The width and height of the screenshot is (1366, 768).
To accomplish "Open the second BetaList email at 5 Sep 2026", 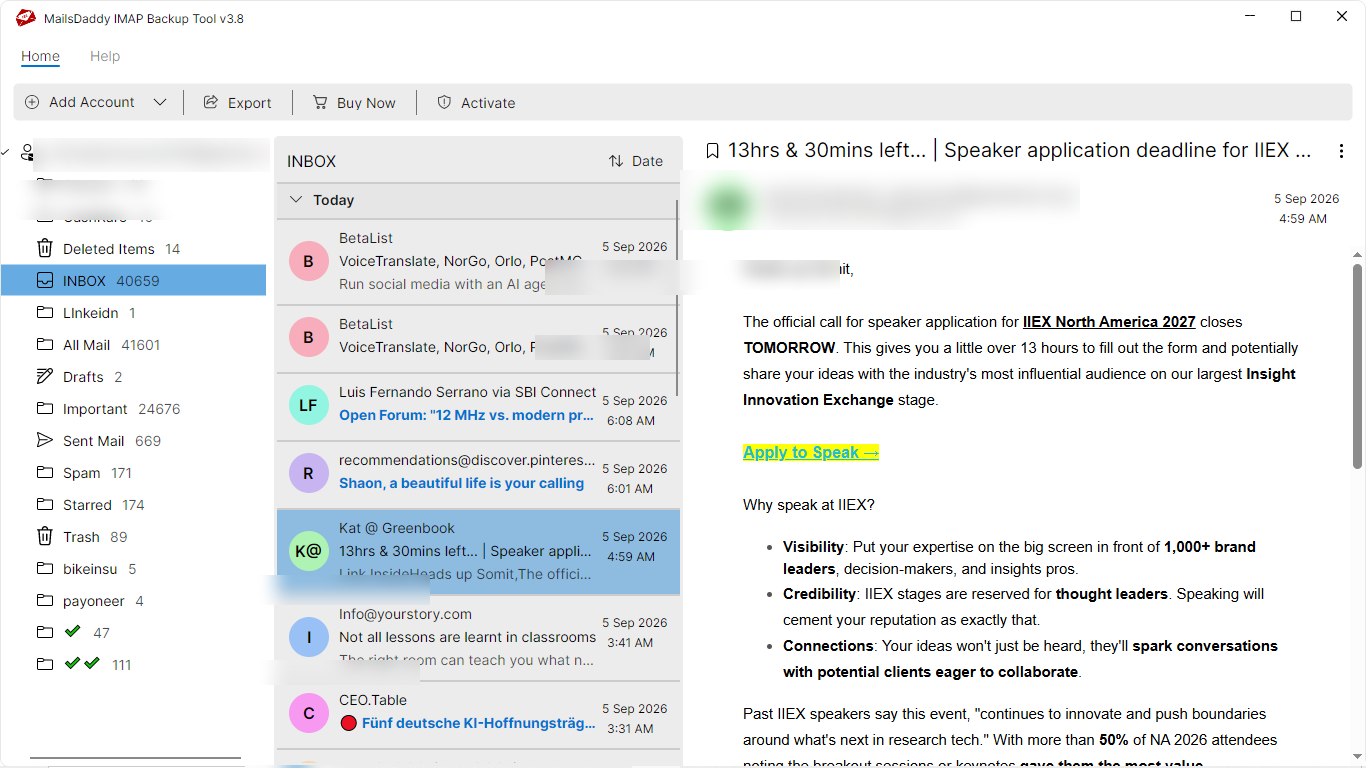I will (x=478, y=339).
